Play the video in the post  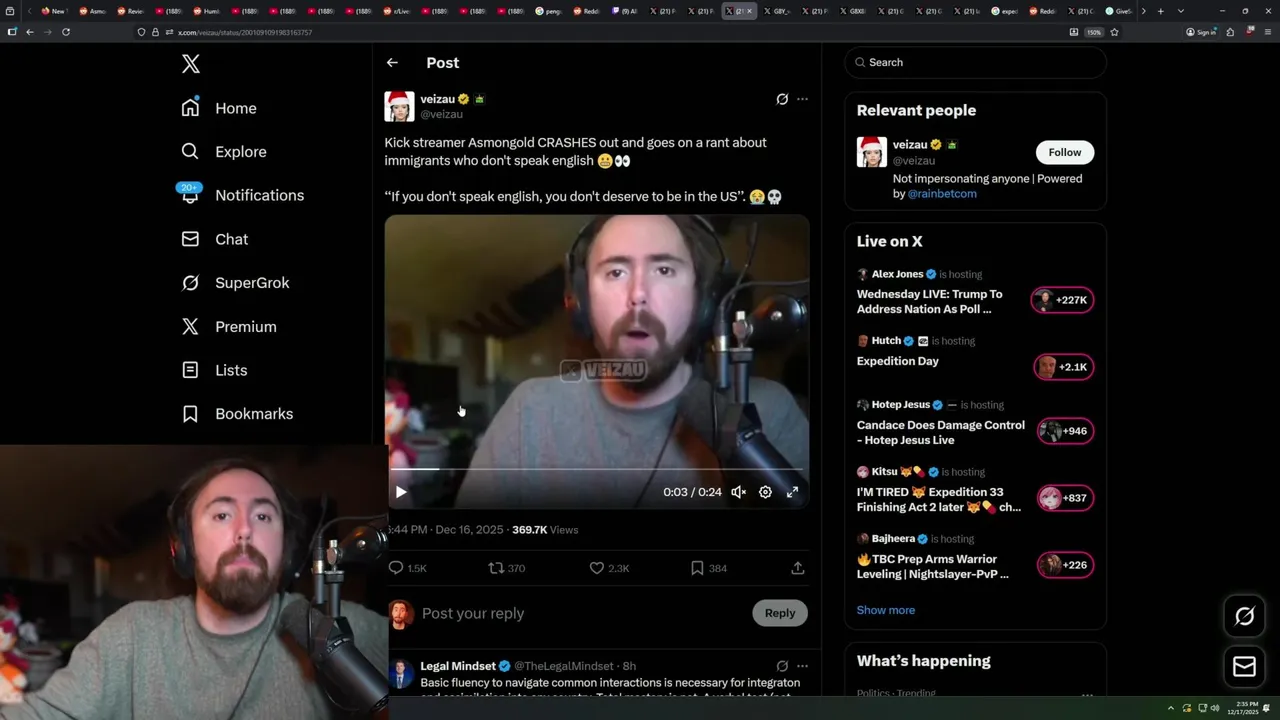pyautogui.click(x=401, y=492)
